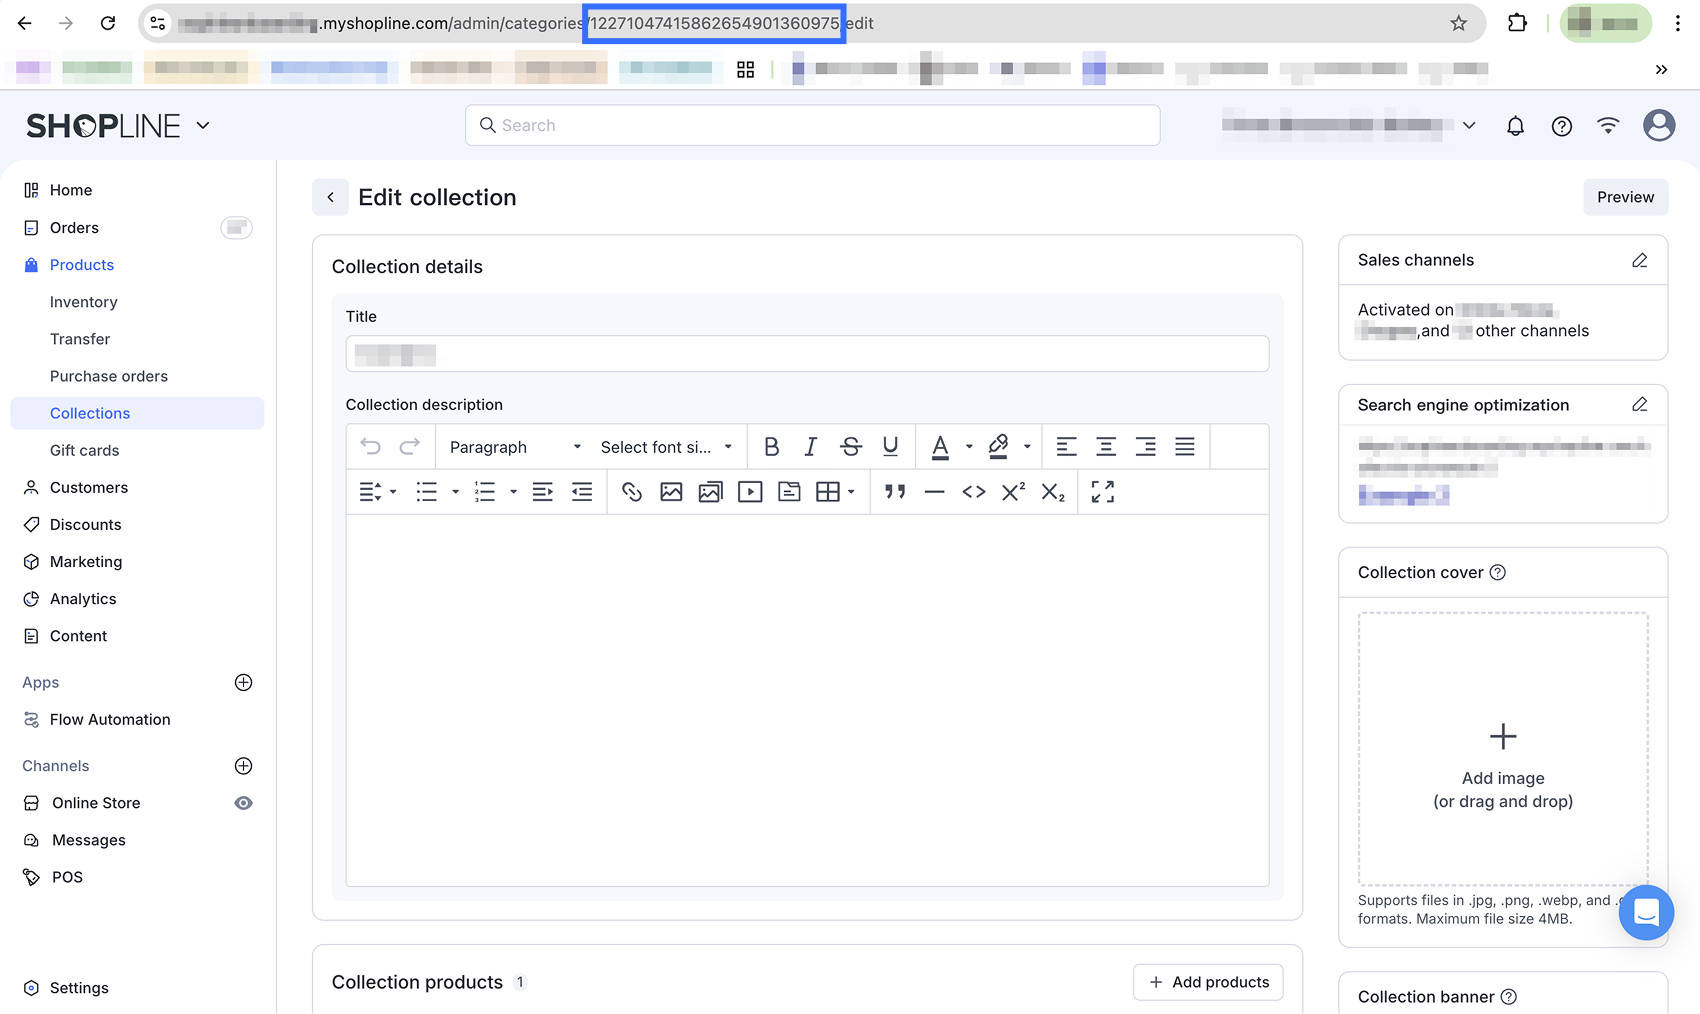The height and width of the screenshot is (1014, 1700).
Task: Toggle Online Store visibility eye icon
Action: [243, 802]
